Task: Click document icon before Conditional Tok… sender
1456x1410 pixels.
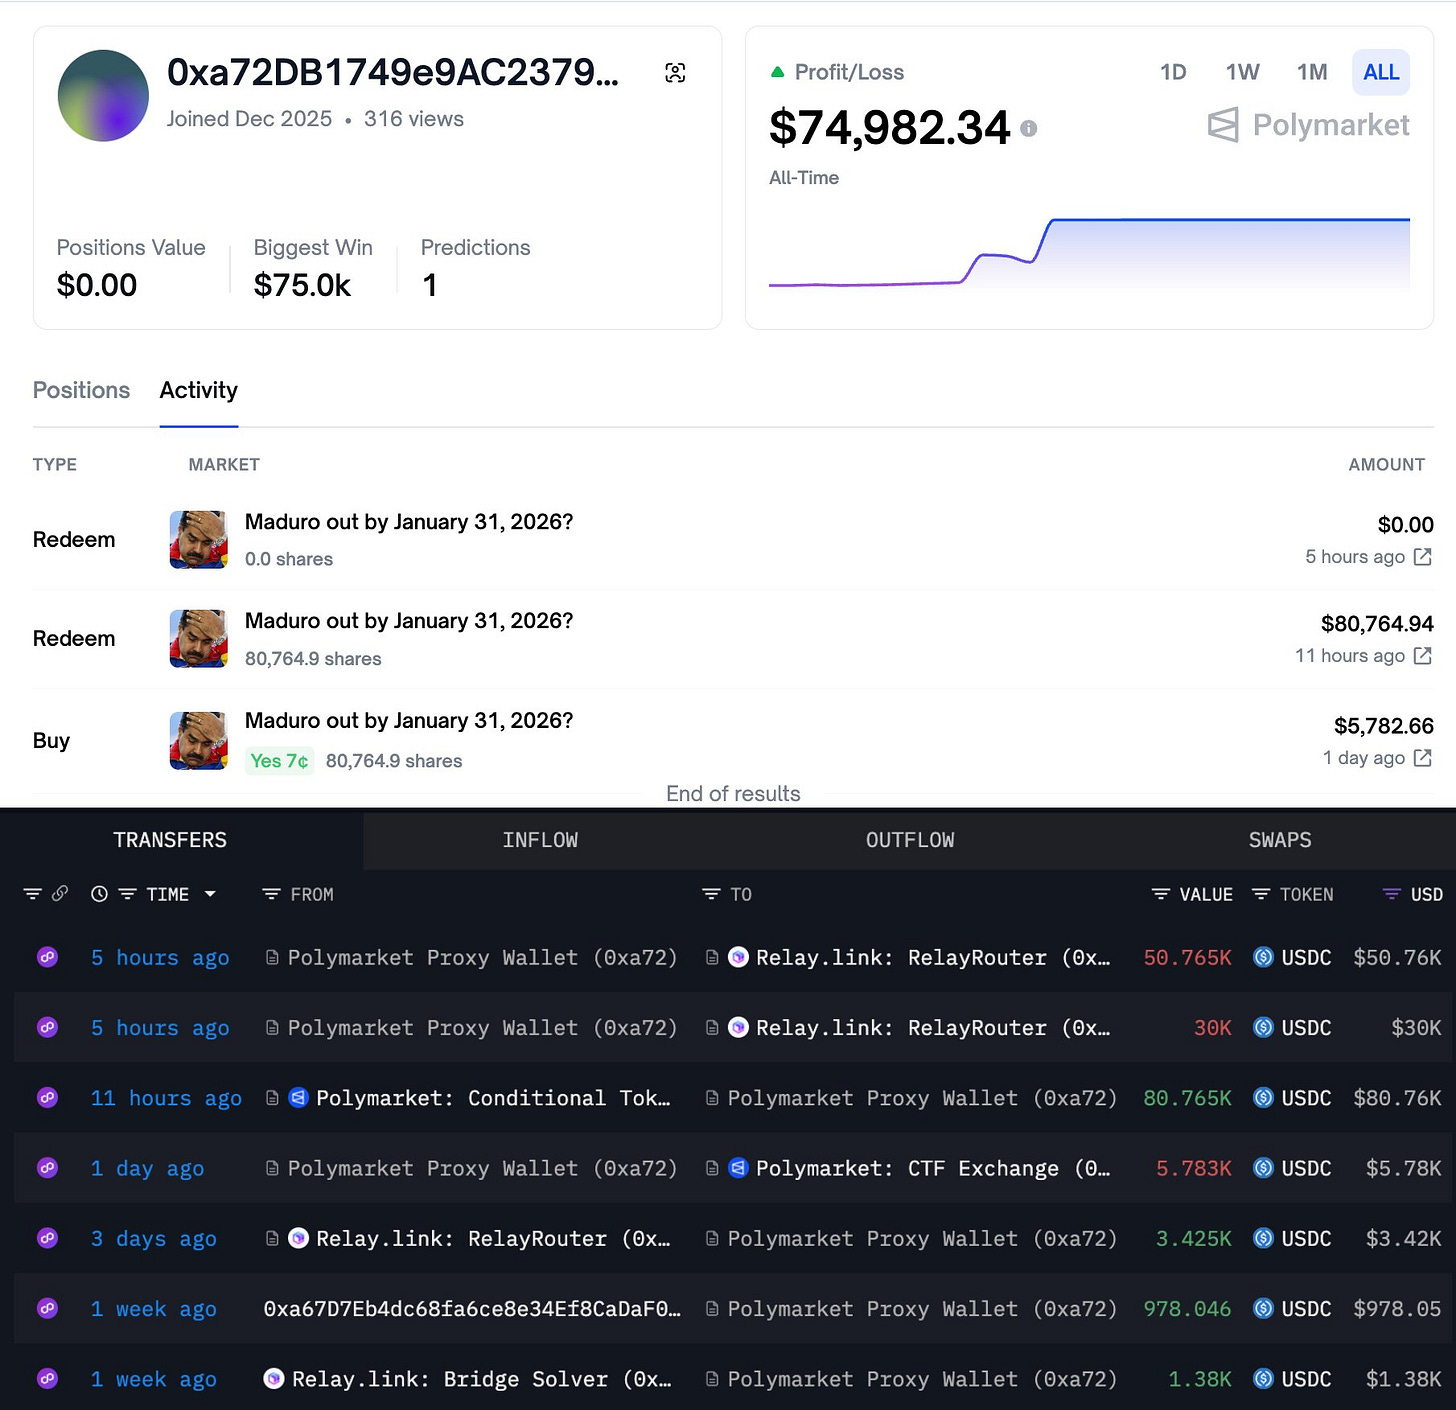Action: click(272, 1097)
